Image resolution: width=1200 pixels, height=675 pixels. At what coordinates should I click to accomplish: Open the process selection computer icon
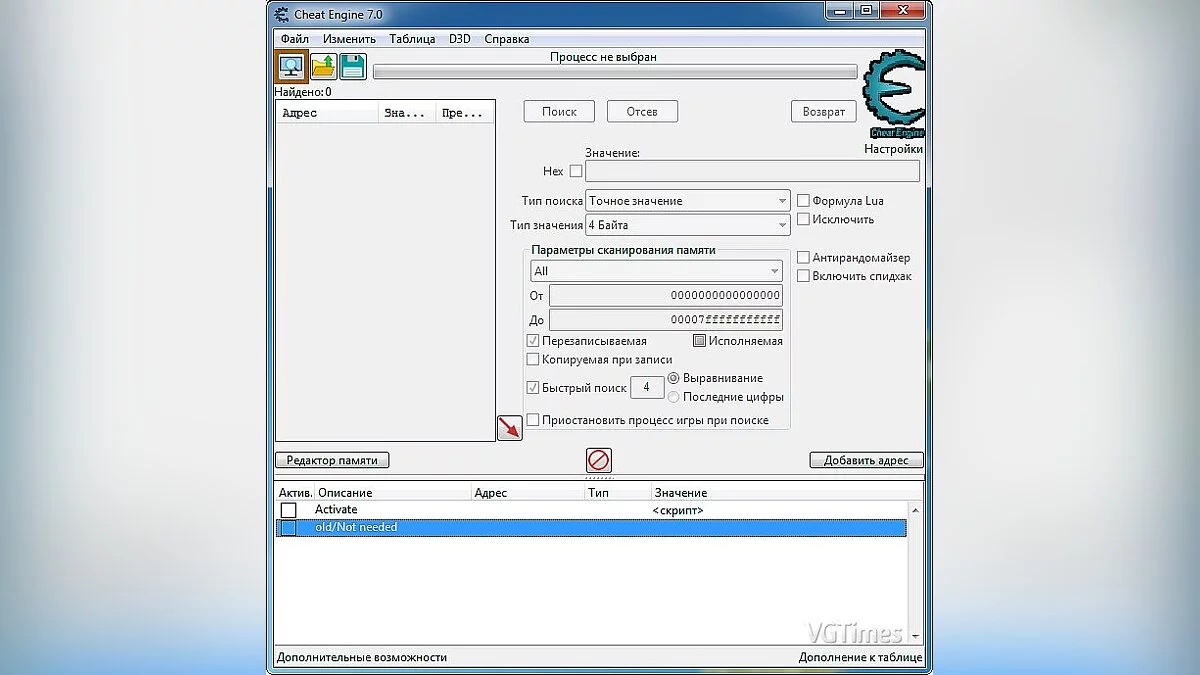coord(291,66)
